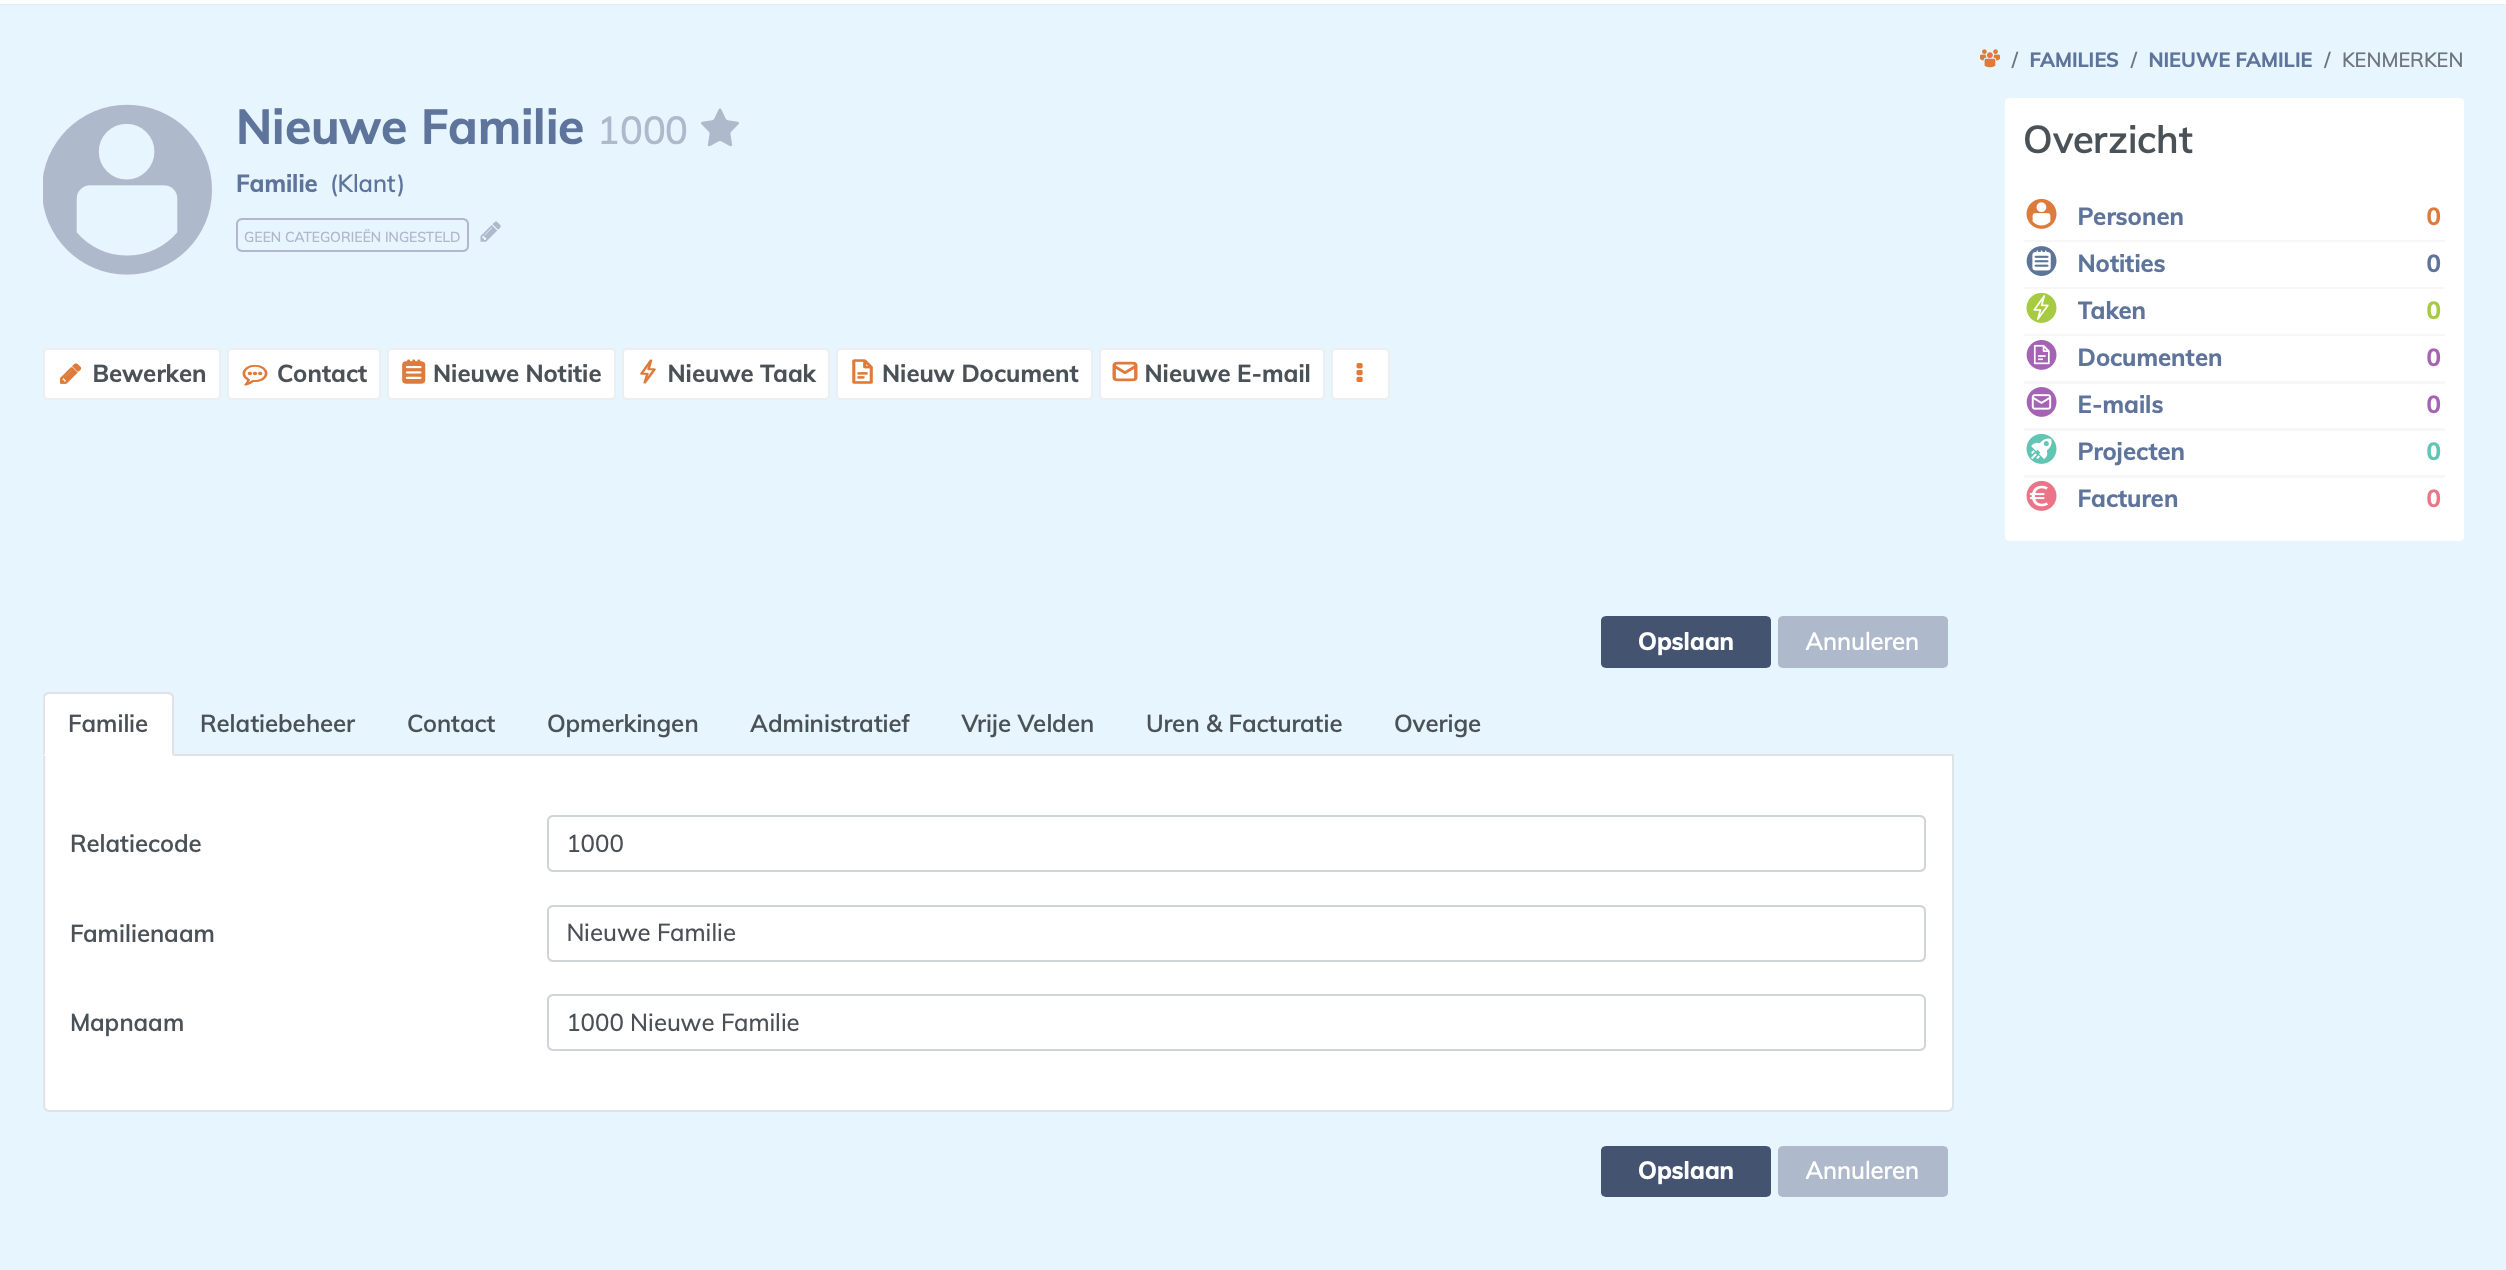The width and height of the screenshot is (2506, 1270).
Task: Click the Nieuwe Taak button
Action: tap(726, 373)
